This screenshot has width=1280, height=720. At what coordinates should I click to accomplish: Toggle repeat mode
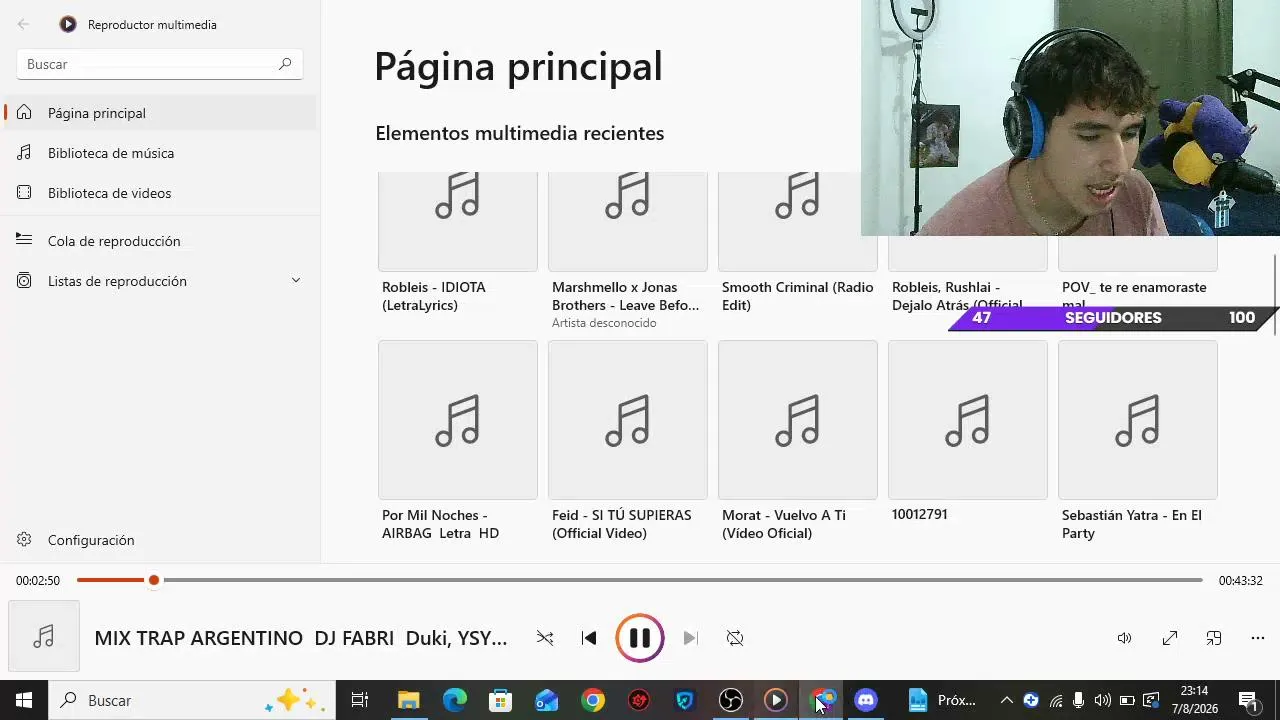pos(735,638)
